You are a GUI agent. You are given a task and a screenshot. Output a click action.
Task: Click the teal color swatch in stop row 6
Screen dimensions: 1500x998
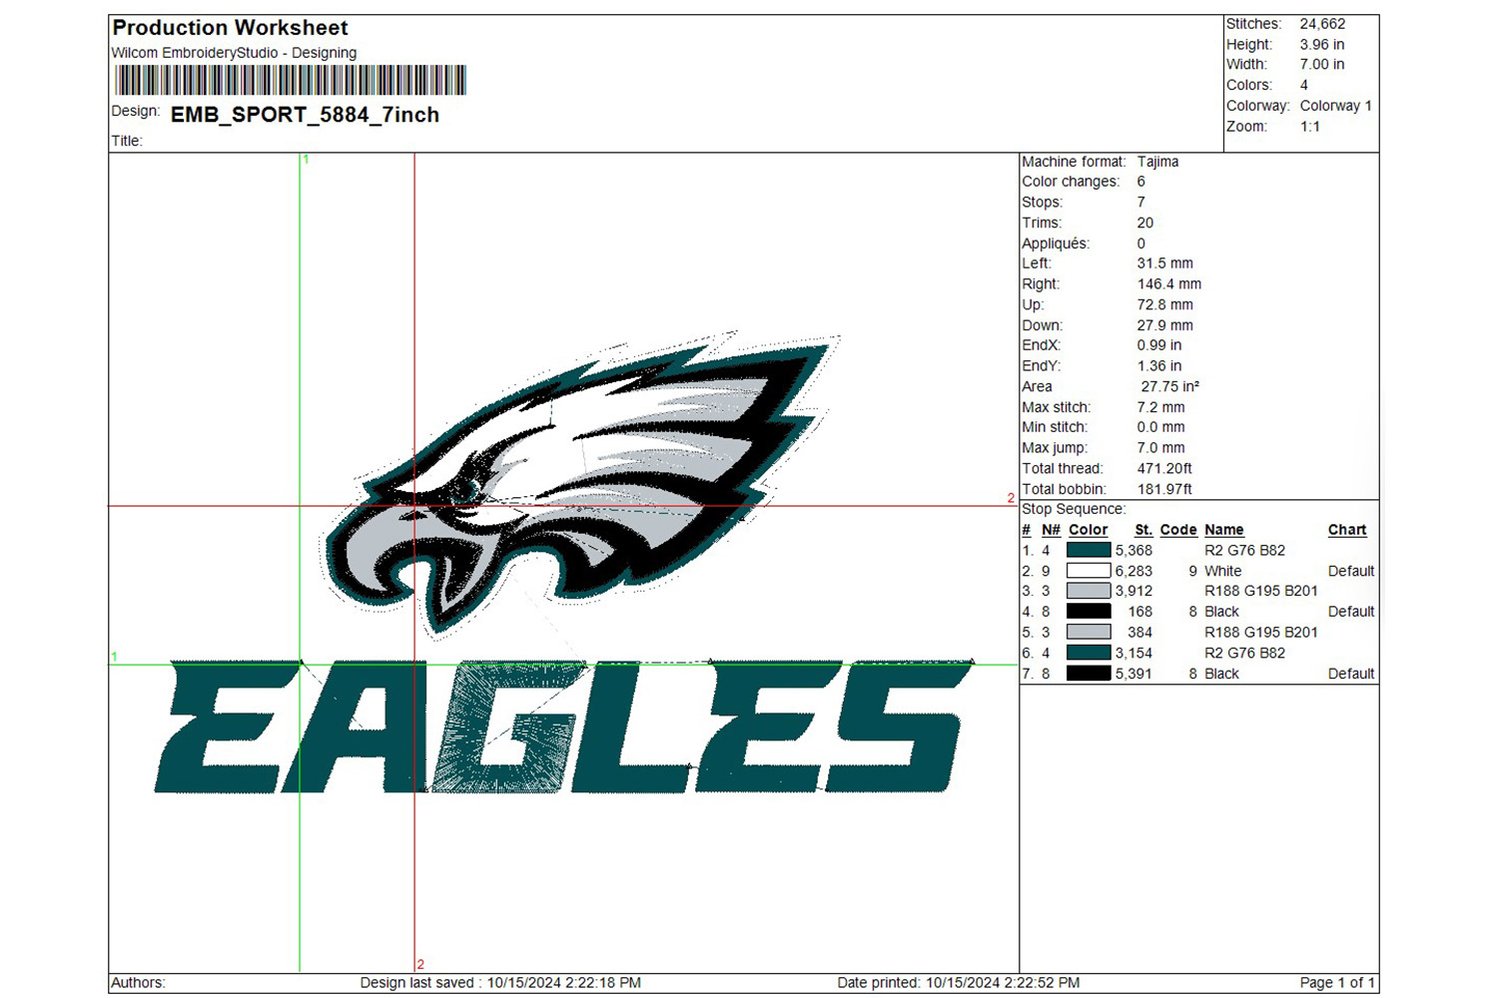(1088, 653)
